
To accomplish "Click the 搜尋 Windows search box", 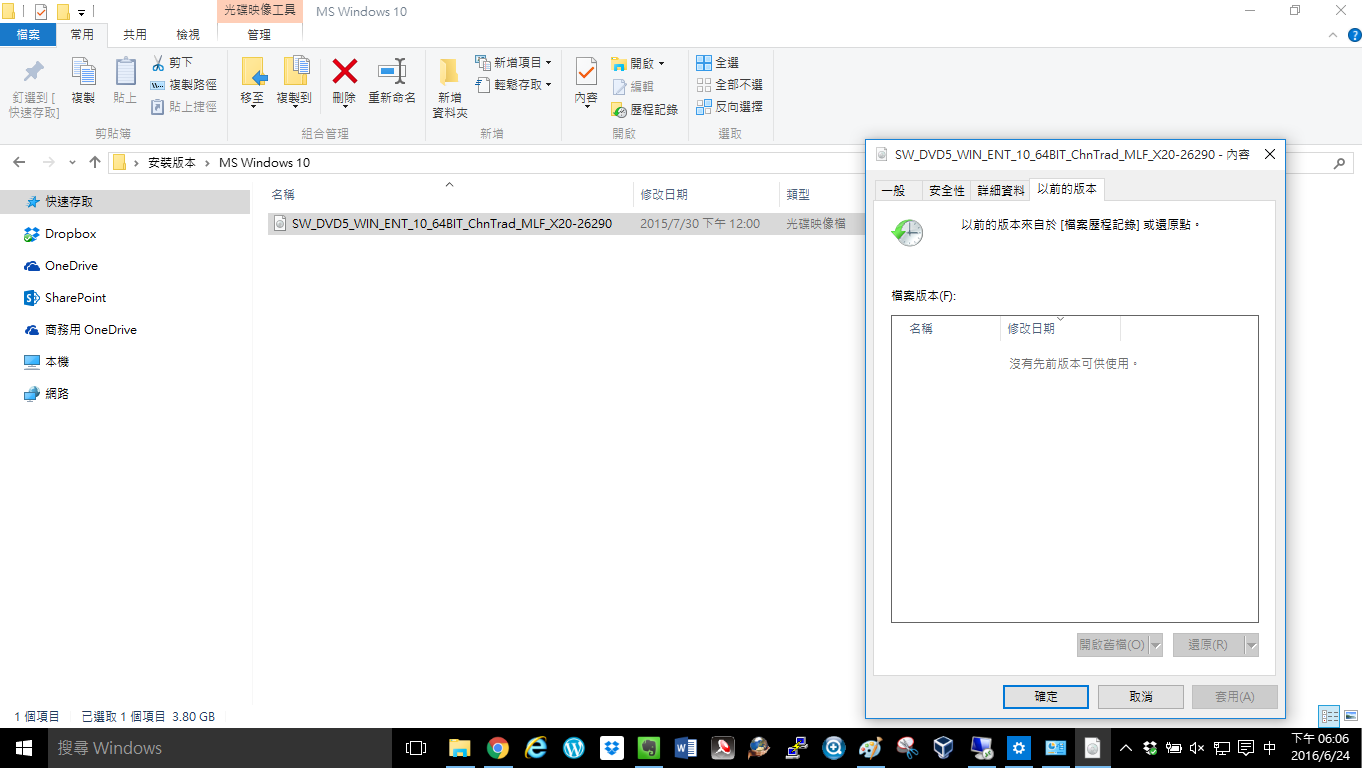I will 219,748.
